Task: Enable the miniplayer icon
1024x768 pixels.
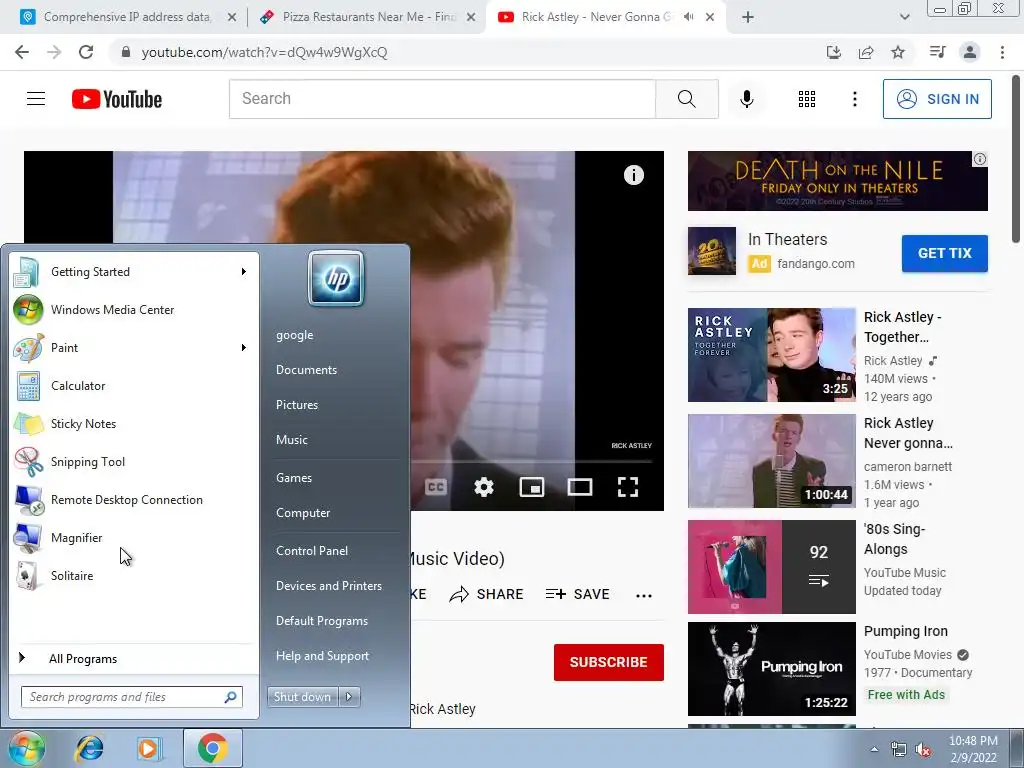Action: 532,487
